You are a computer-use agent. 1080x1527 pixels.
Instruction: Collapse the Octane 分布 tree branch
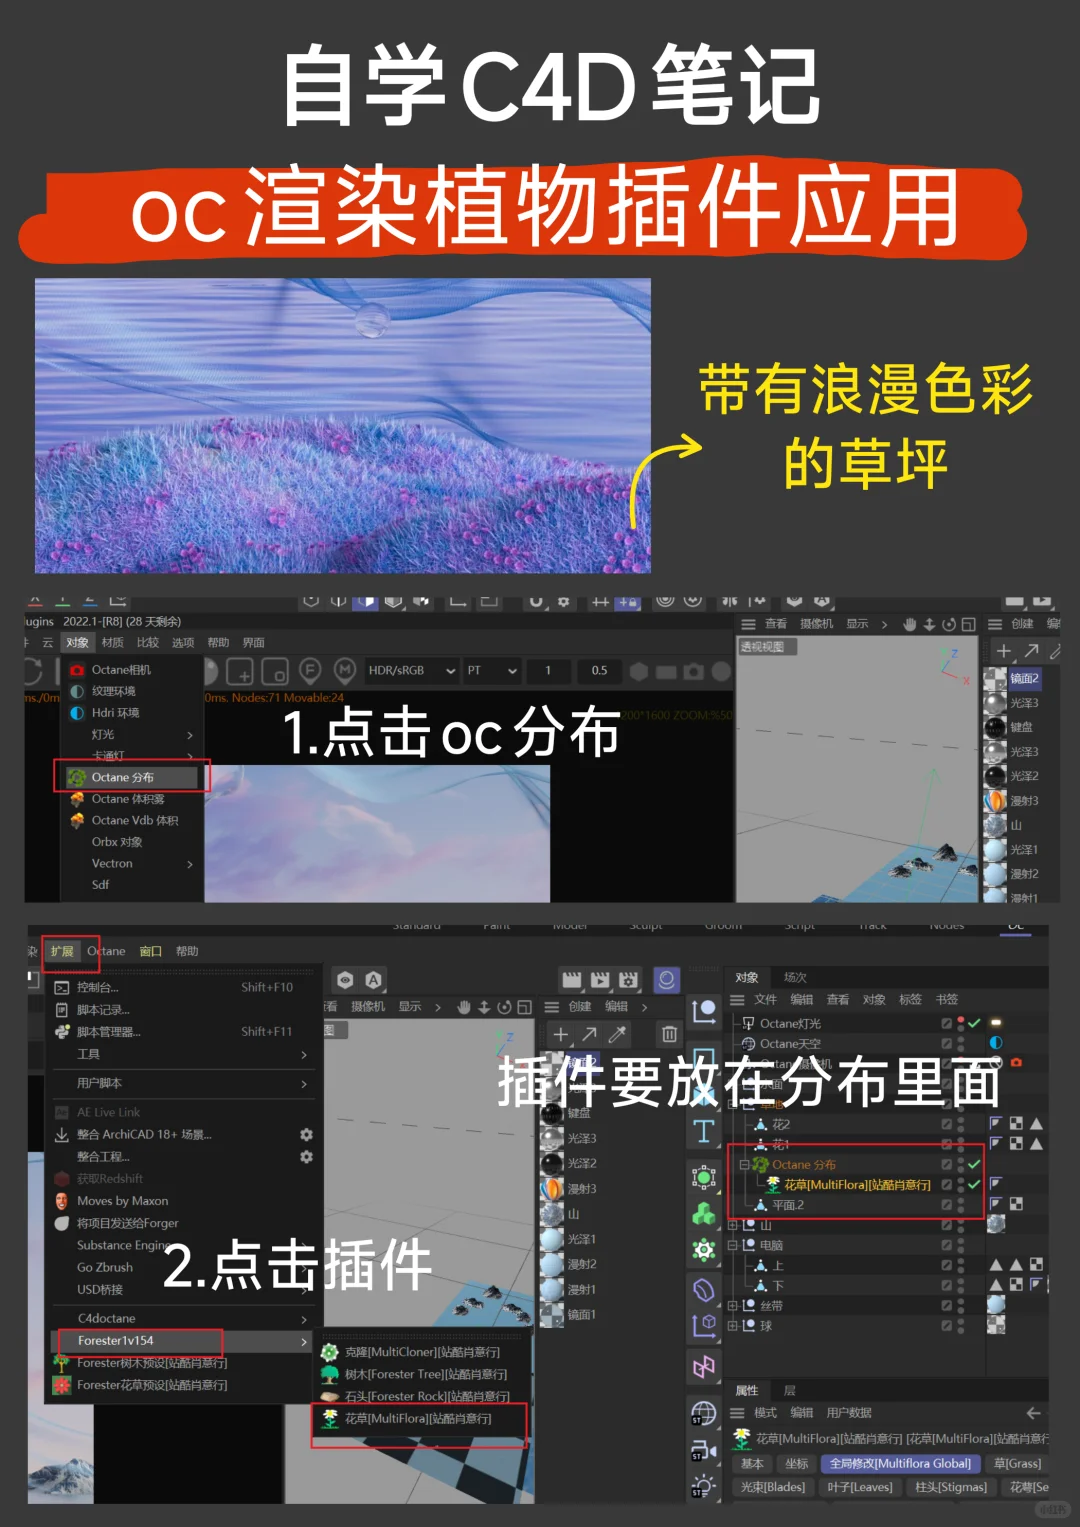pyautogui.click(x=743, y=1164)
